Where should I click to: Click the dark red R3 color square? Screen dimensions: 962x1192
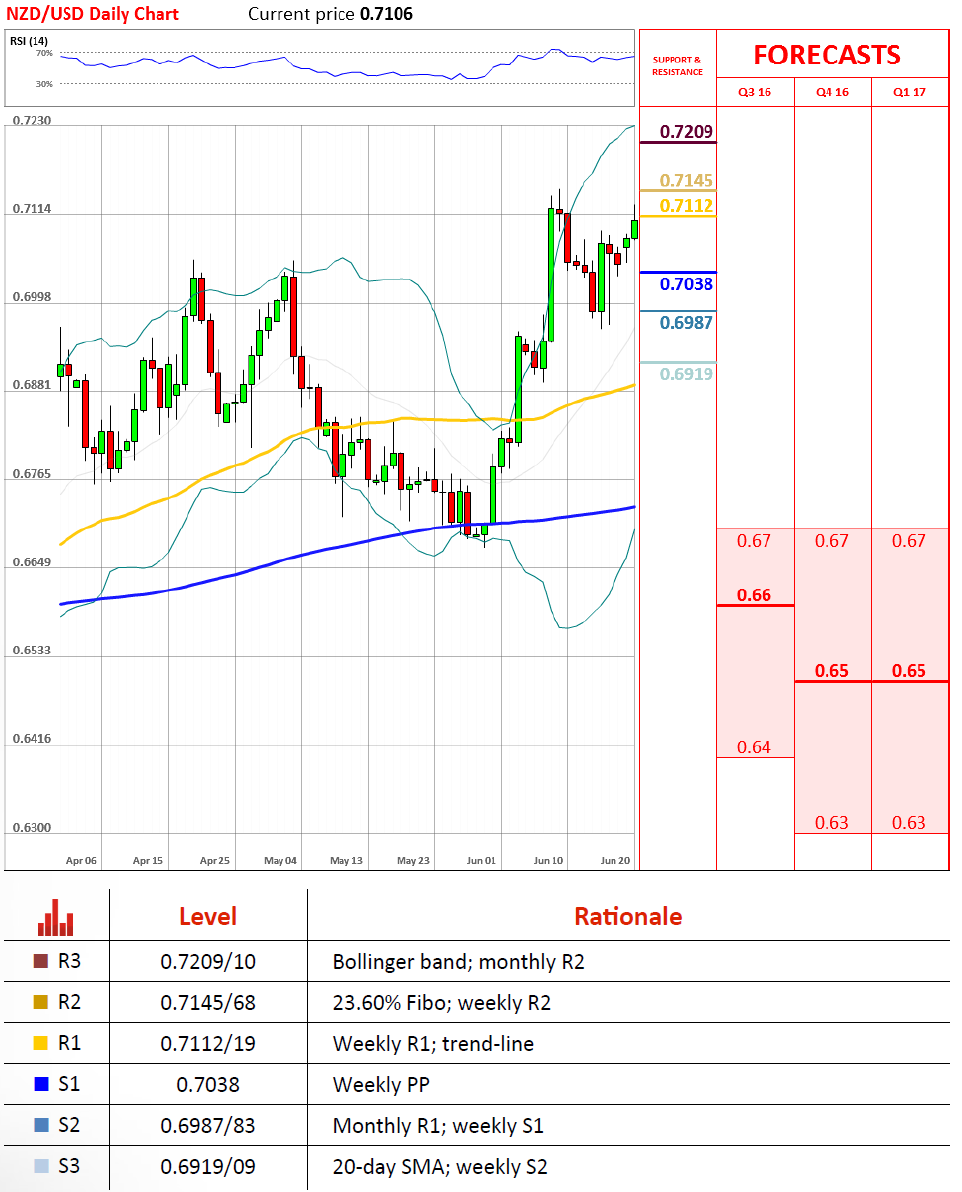point(41,962)
